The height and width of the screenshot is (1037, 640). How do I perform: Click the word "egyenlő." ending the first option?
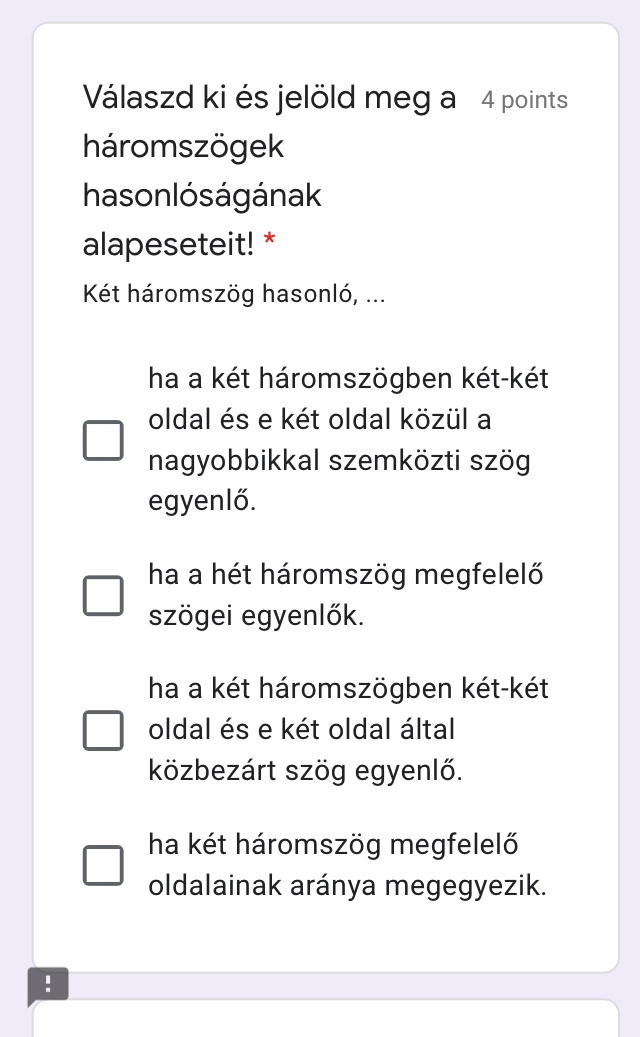click(202, 502)
